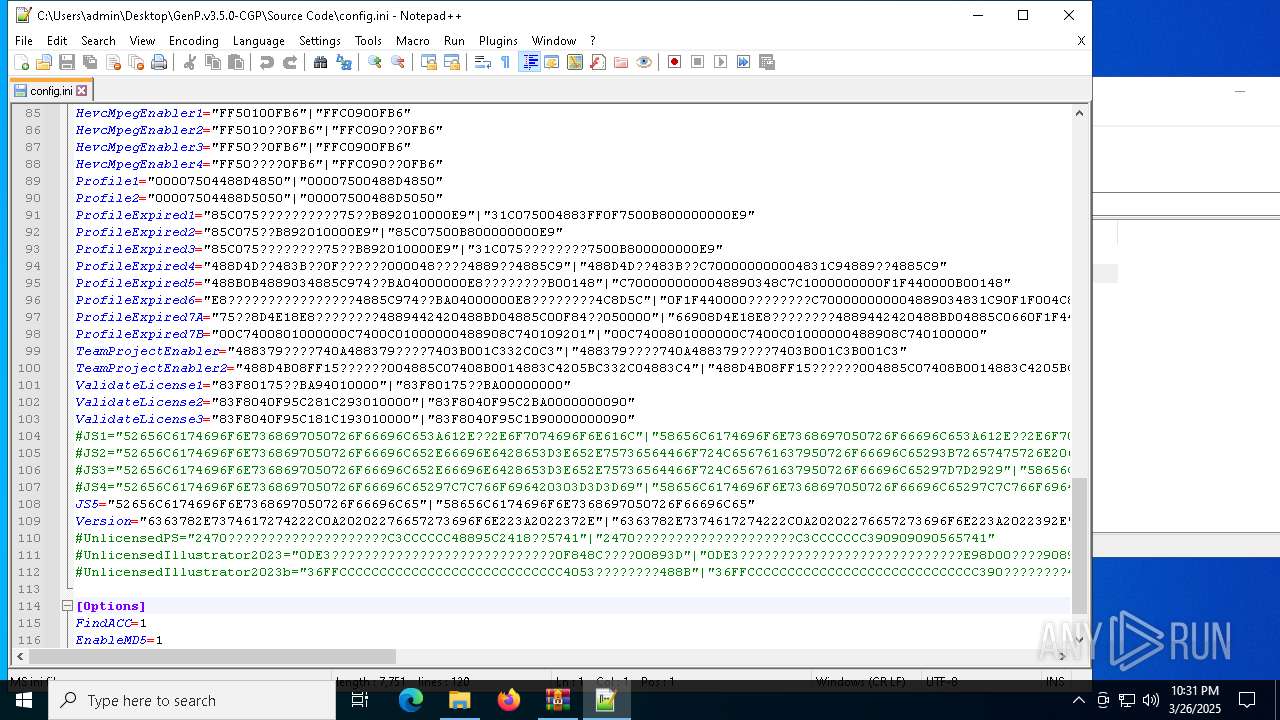Screen dimensions: 1280x720
Task: Toggle the indent guide toolbar button
Action: 530,62
